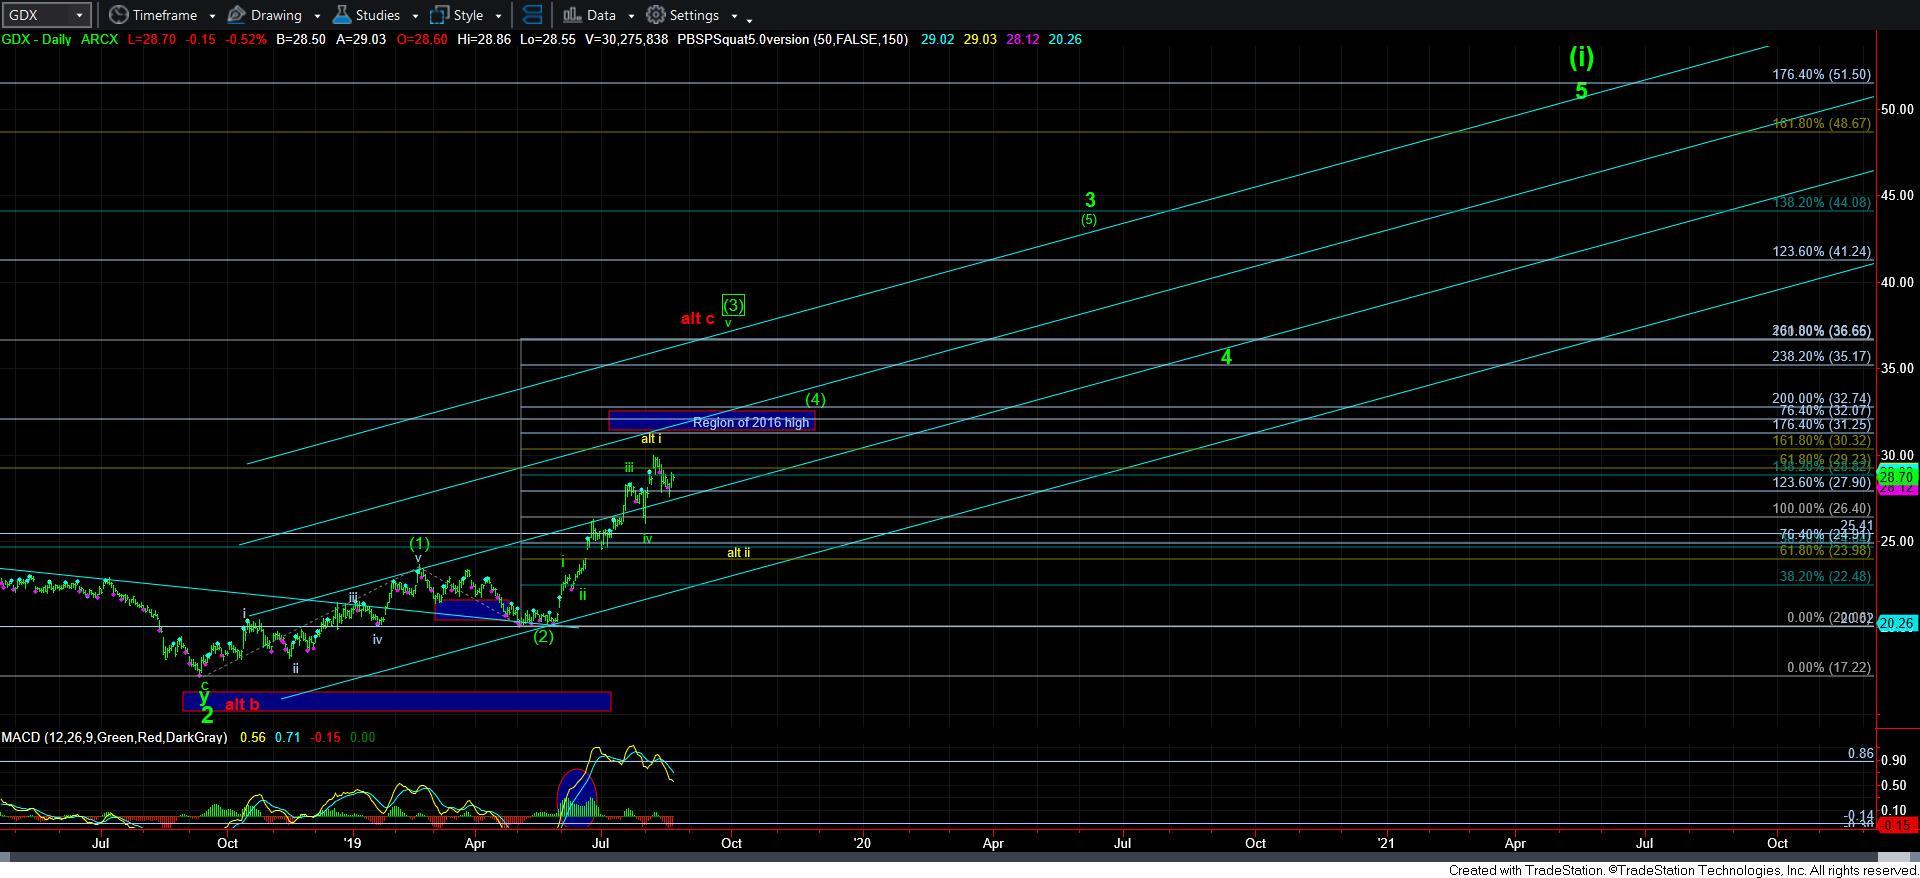Select the MACD (12,26,9) study label
1920x878 pixels.
pos(114,737)
